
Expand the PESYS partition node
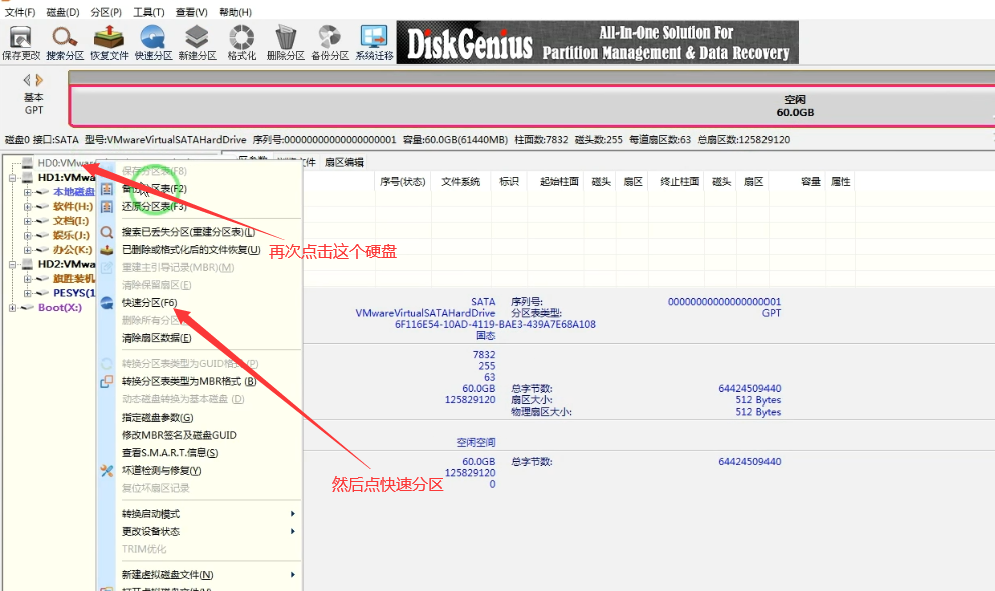(27, 293)
